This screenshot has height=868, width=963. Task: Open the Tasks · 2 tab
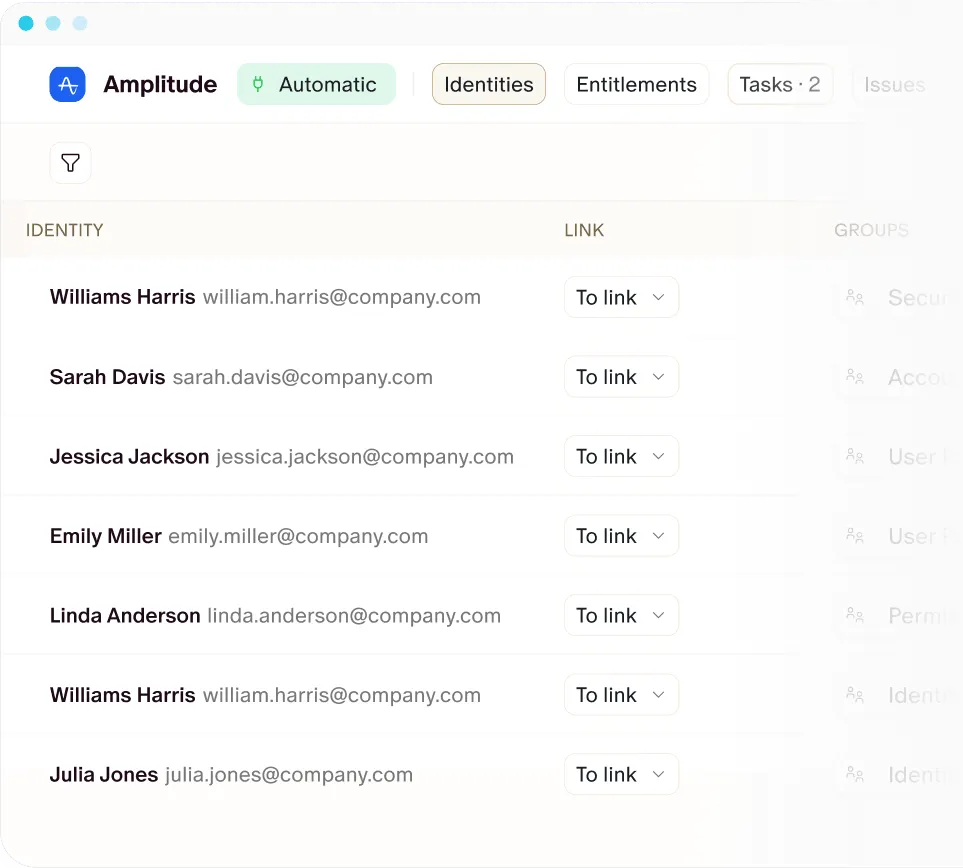click(780, 84)
